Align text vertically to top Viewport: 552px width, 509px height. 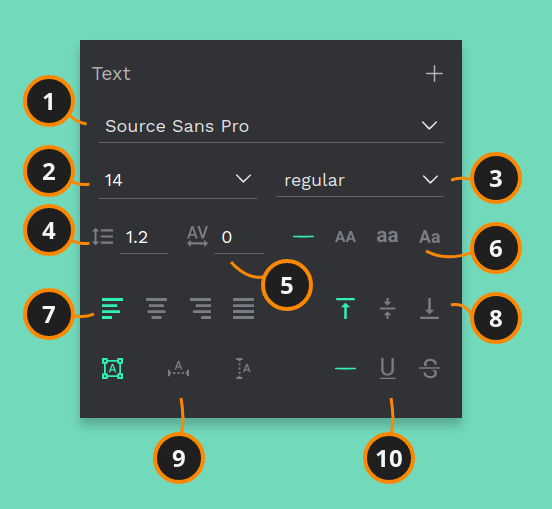pyautogui.click(x=345, y=308)
